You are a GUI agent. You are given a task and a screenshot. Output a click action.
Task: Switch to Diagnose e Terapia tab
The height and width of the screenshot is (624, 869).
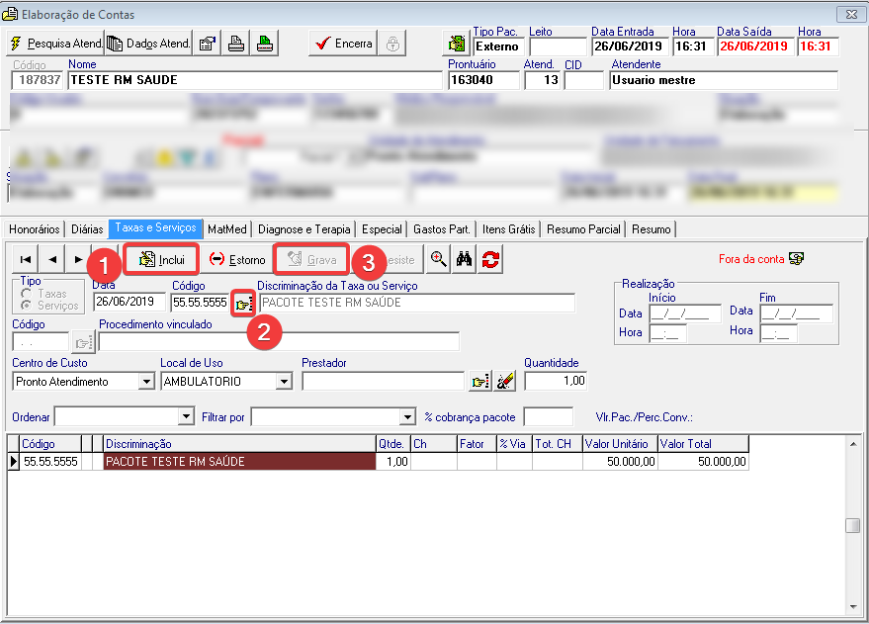pyautogui.click(x=304, y=229)
